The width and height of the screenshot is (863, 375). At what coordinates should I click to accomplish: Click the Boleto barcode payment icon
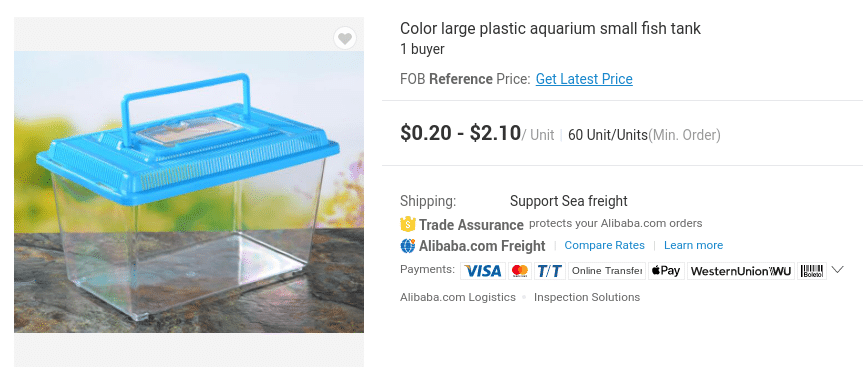point(812,271)
